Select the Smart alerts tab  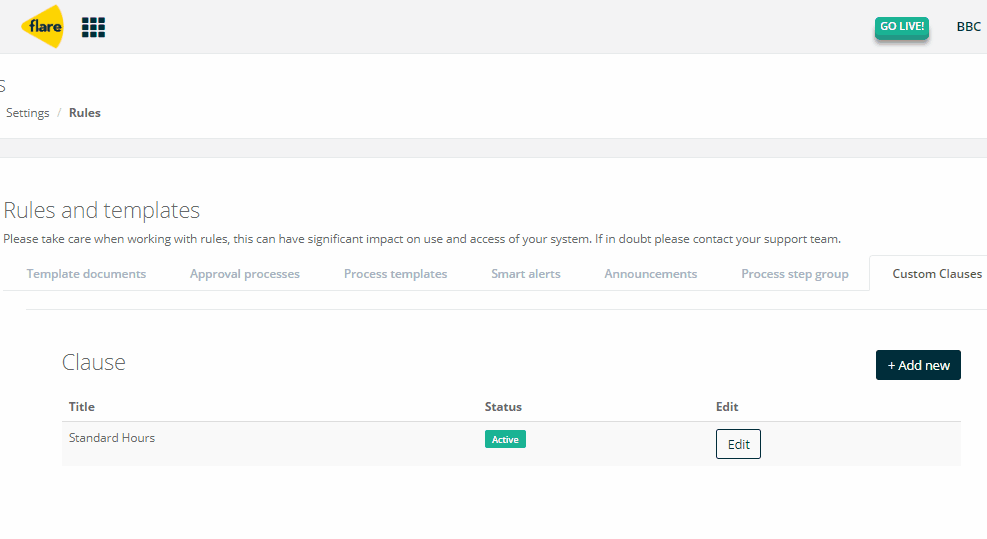526,274
